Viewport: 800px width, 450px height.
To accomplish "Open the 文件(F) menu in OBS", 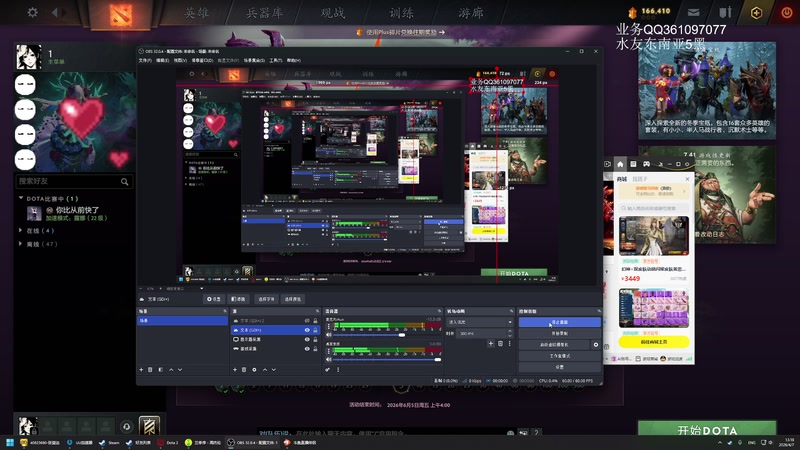I will point(145,60).
